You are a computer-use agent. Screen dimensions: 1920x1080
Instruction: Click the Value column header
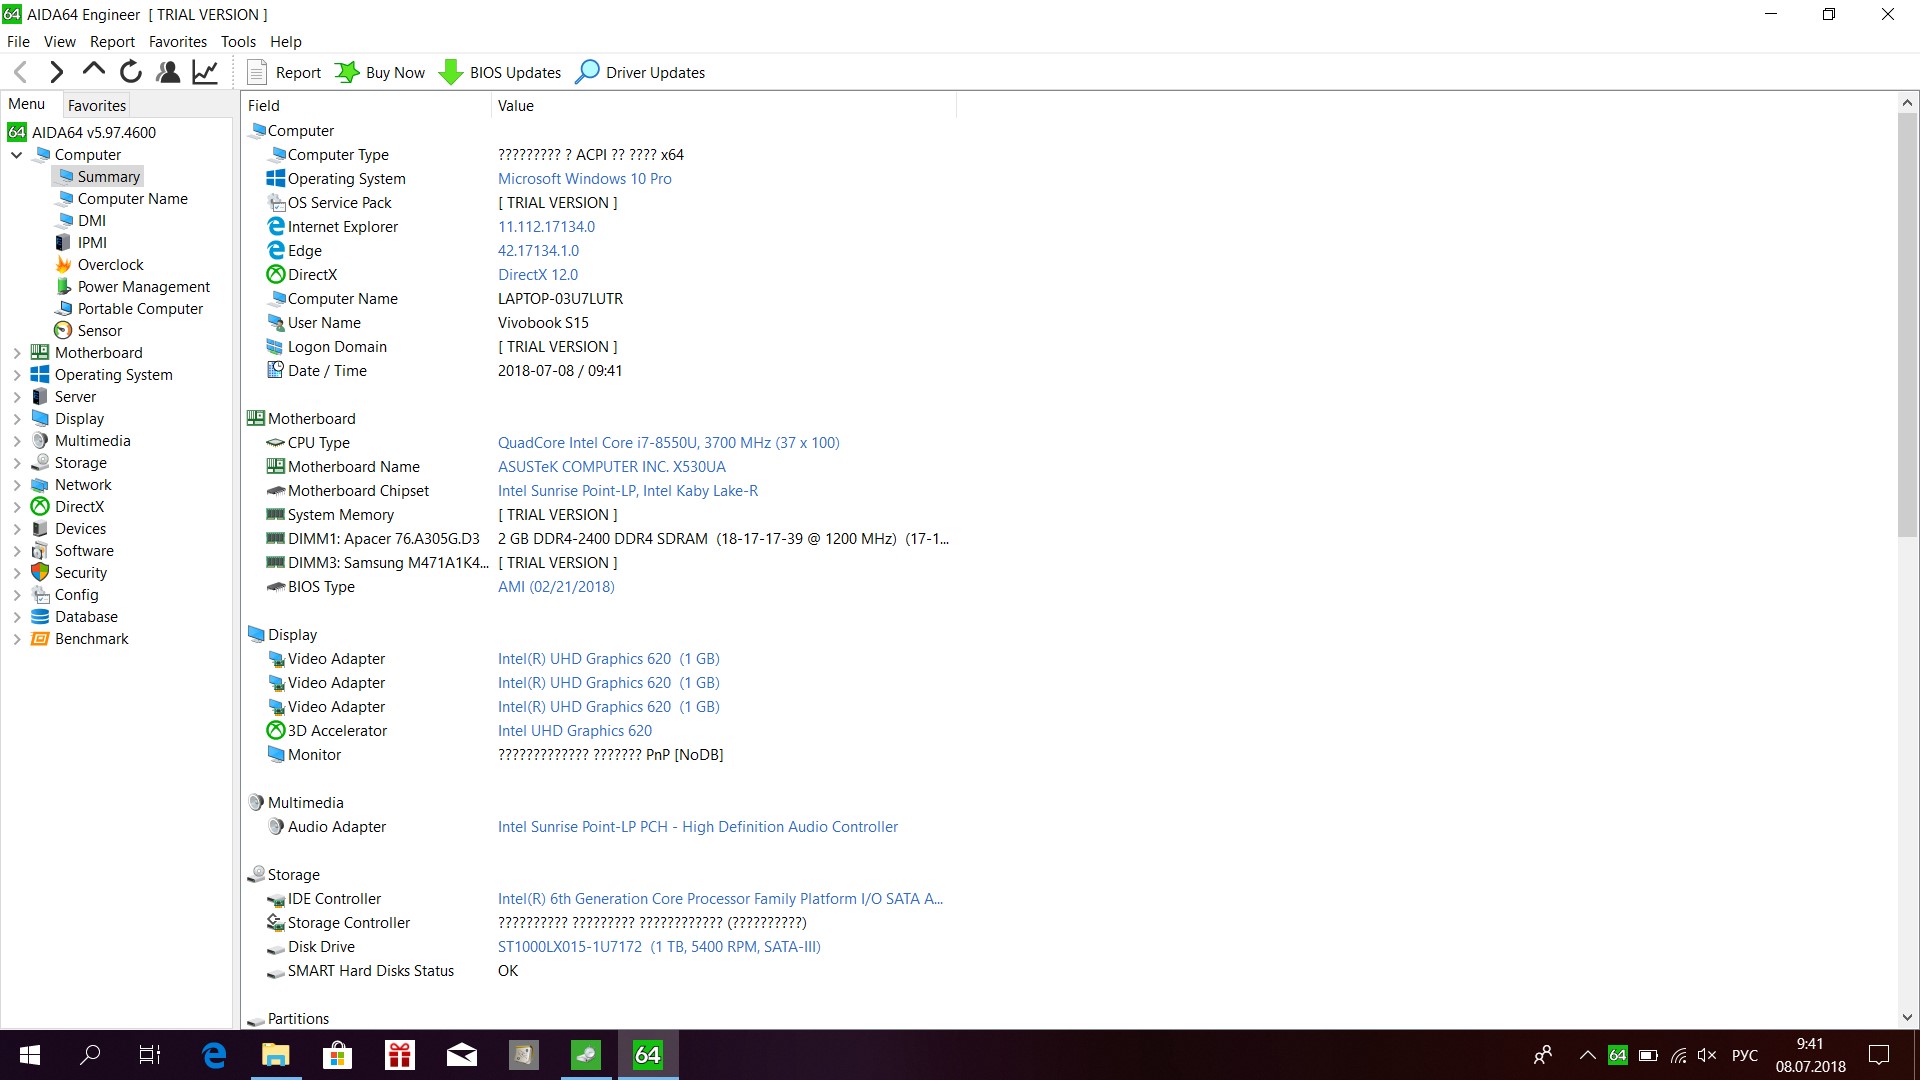[x=724, y=106]
